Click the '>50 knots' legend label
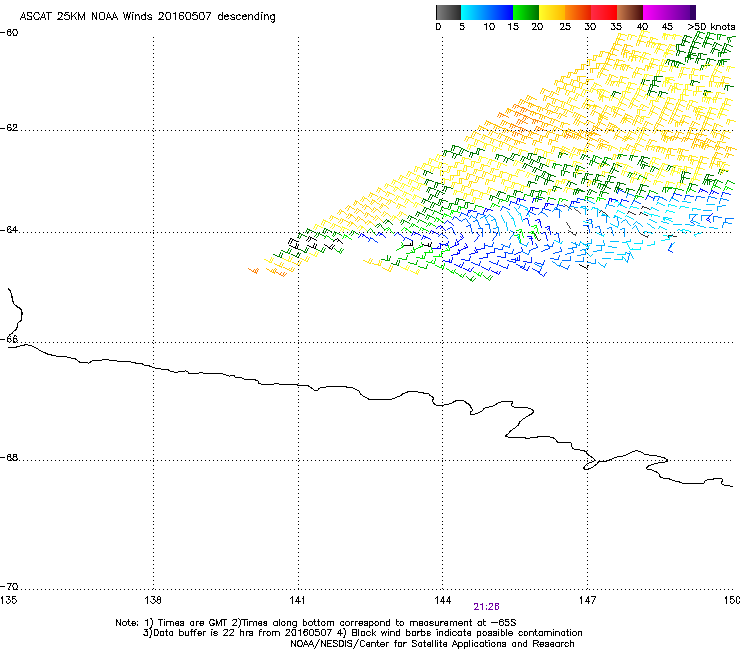740x650 pixels. (712, 27)
